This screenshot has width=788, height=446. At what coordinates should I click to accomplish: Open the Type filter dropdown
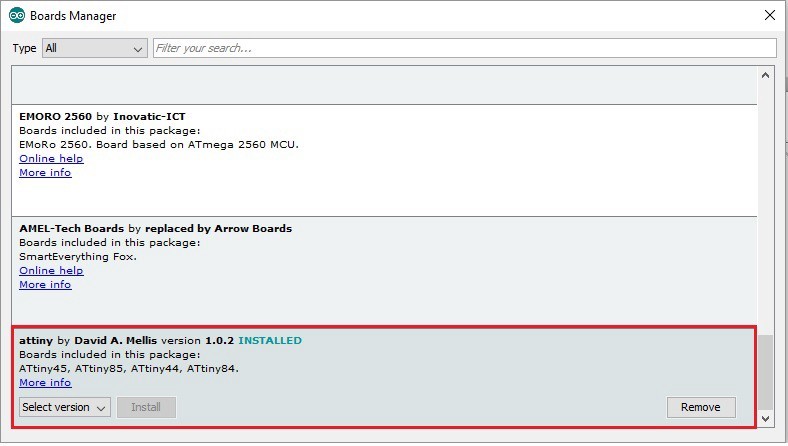pos(95,48)
